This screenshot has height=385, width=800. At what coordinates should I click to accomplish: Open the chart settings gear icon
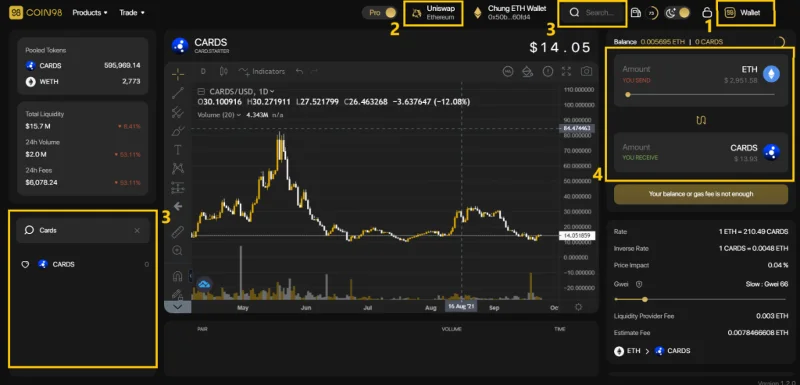578,307
